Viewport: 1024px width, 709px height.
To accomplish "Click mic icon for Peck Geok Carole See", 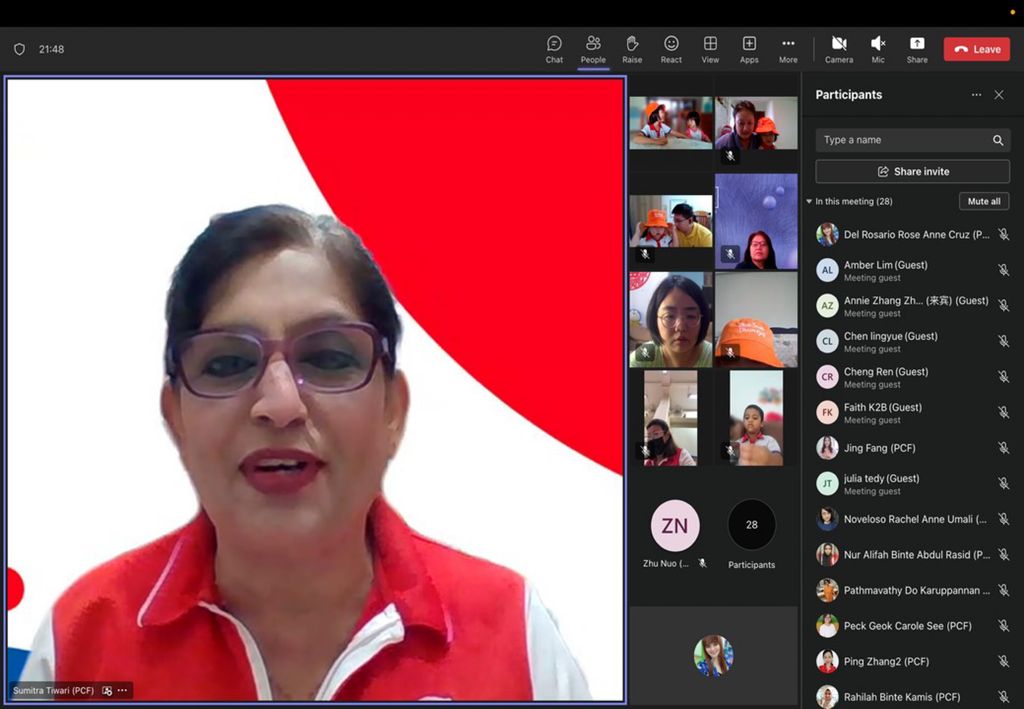I will (x=1004, y=626).
